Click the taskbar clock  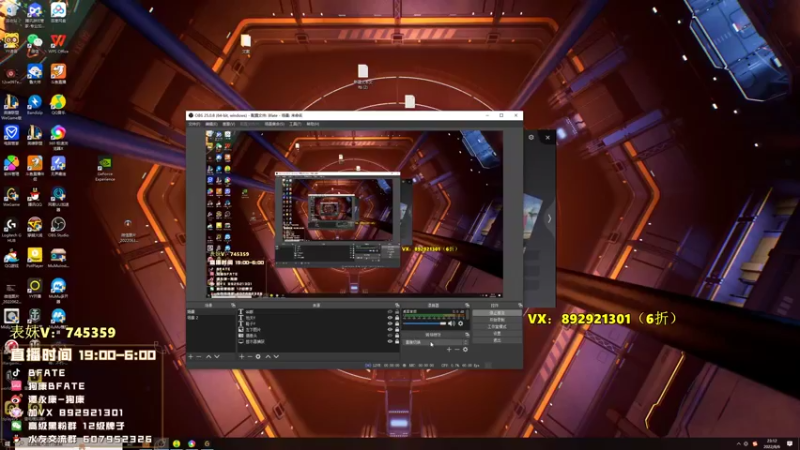coord(771,443)
